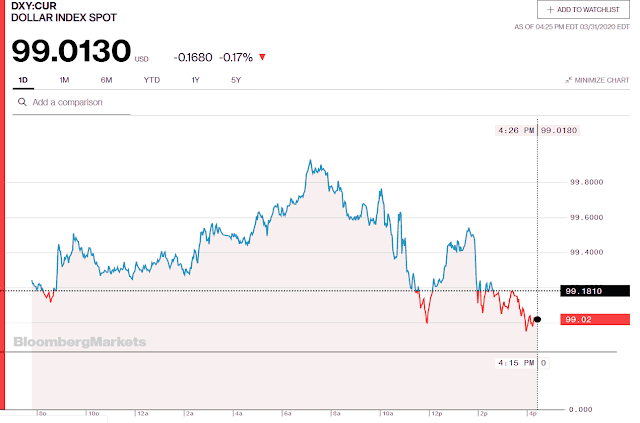Switch chart to 6M range
Screen dimensions: 640x423
(x=106, y=80)
